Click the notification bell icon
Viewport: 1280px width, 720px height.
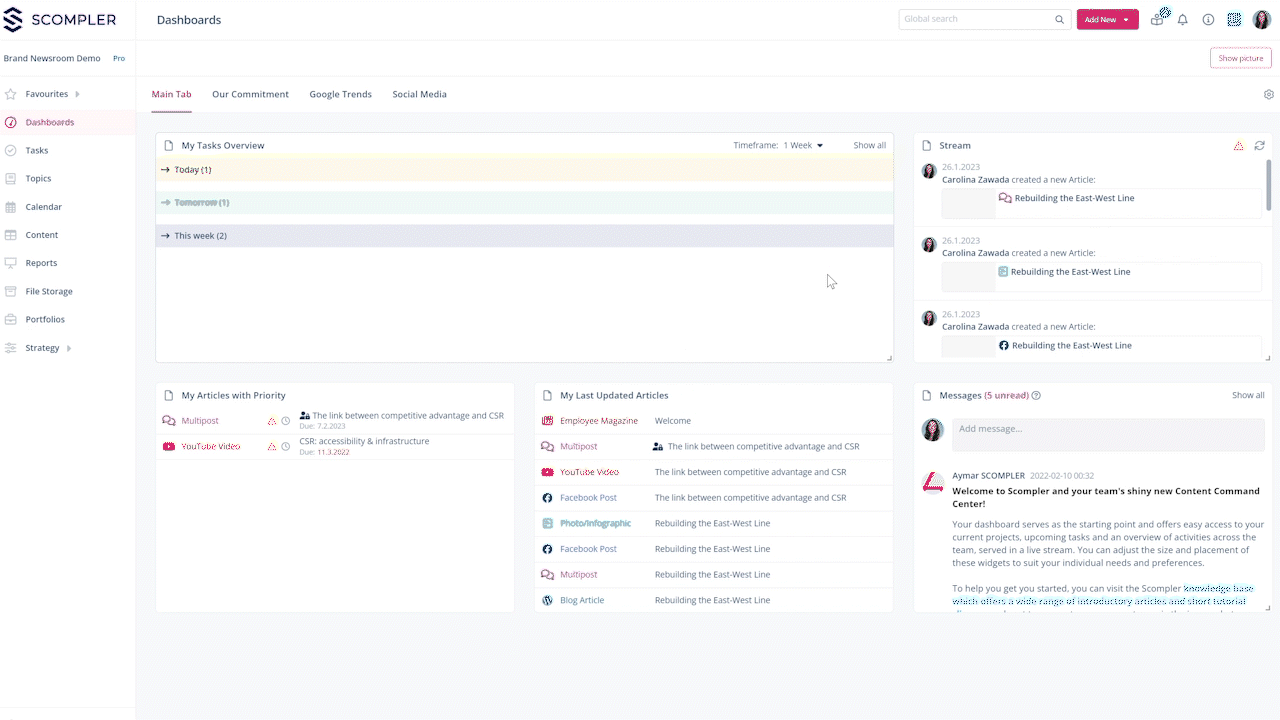(1183, 20)
